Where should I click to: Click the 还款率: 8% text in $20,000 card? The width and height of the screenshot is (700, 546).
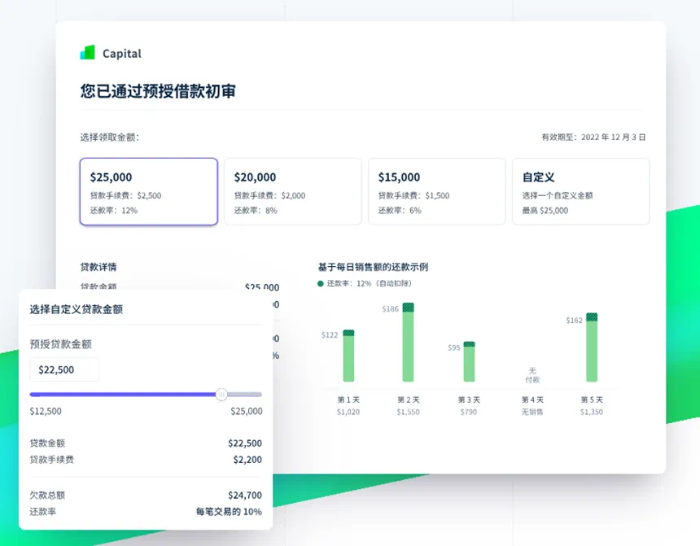(255, 210)
